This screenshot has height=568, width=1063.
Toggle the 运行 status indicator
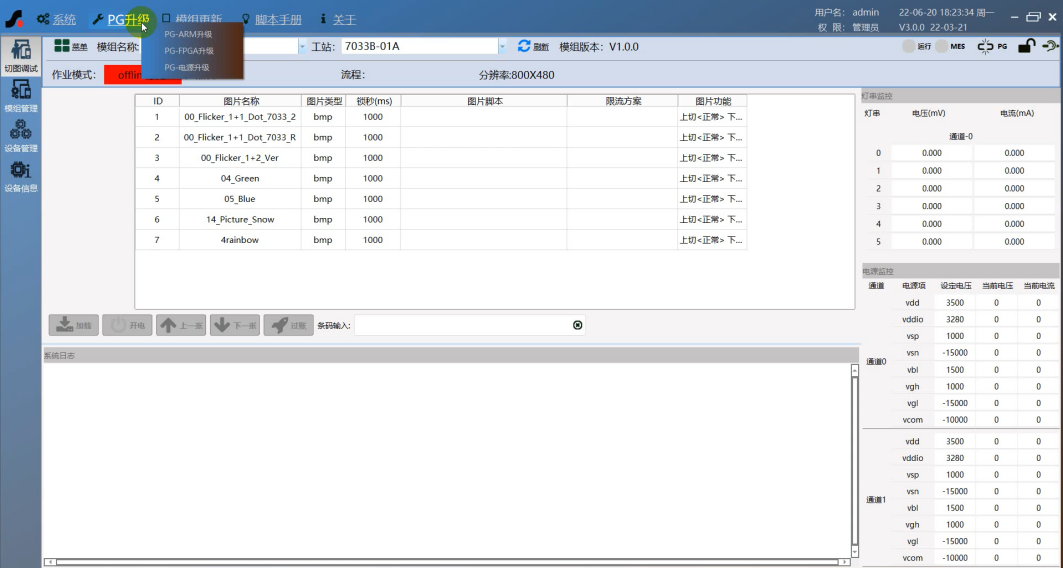[909, 46]
